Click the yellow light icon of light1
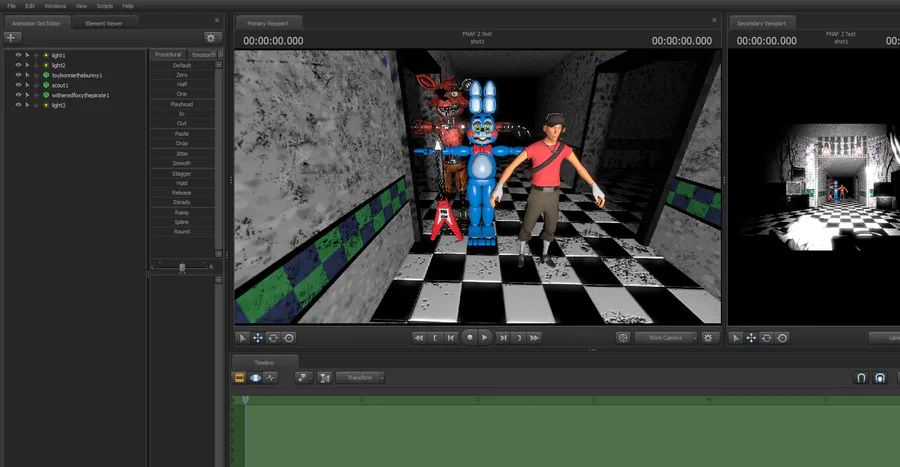The width and height of the screenshot is (900, 467). coord(46,55)
